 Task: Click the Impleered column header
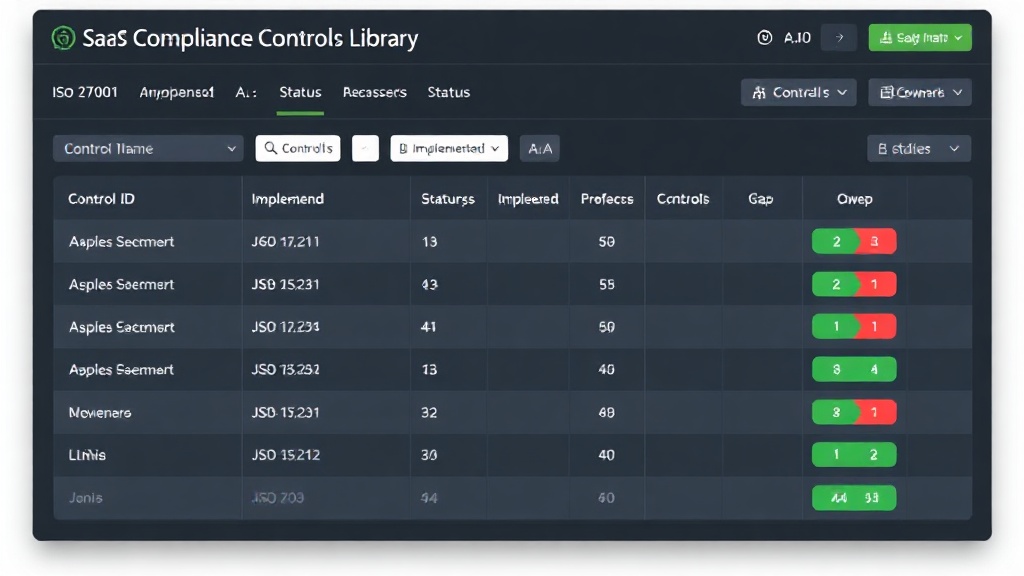(x=528, y=199)
